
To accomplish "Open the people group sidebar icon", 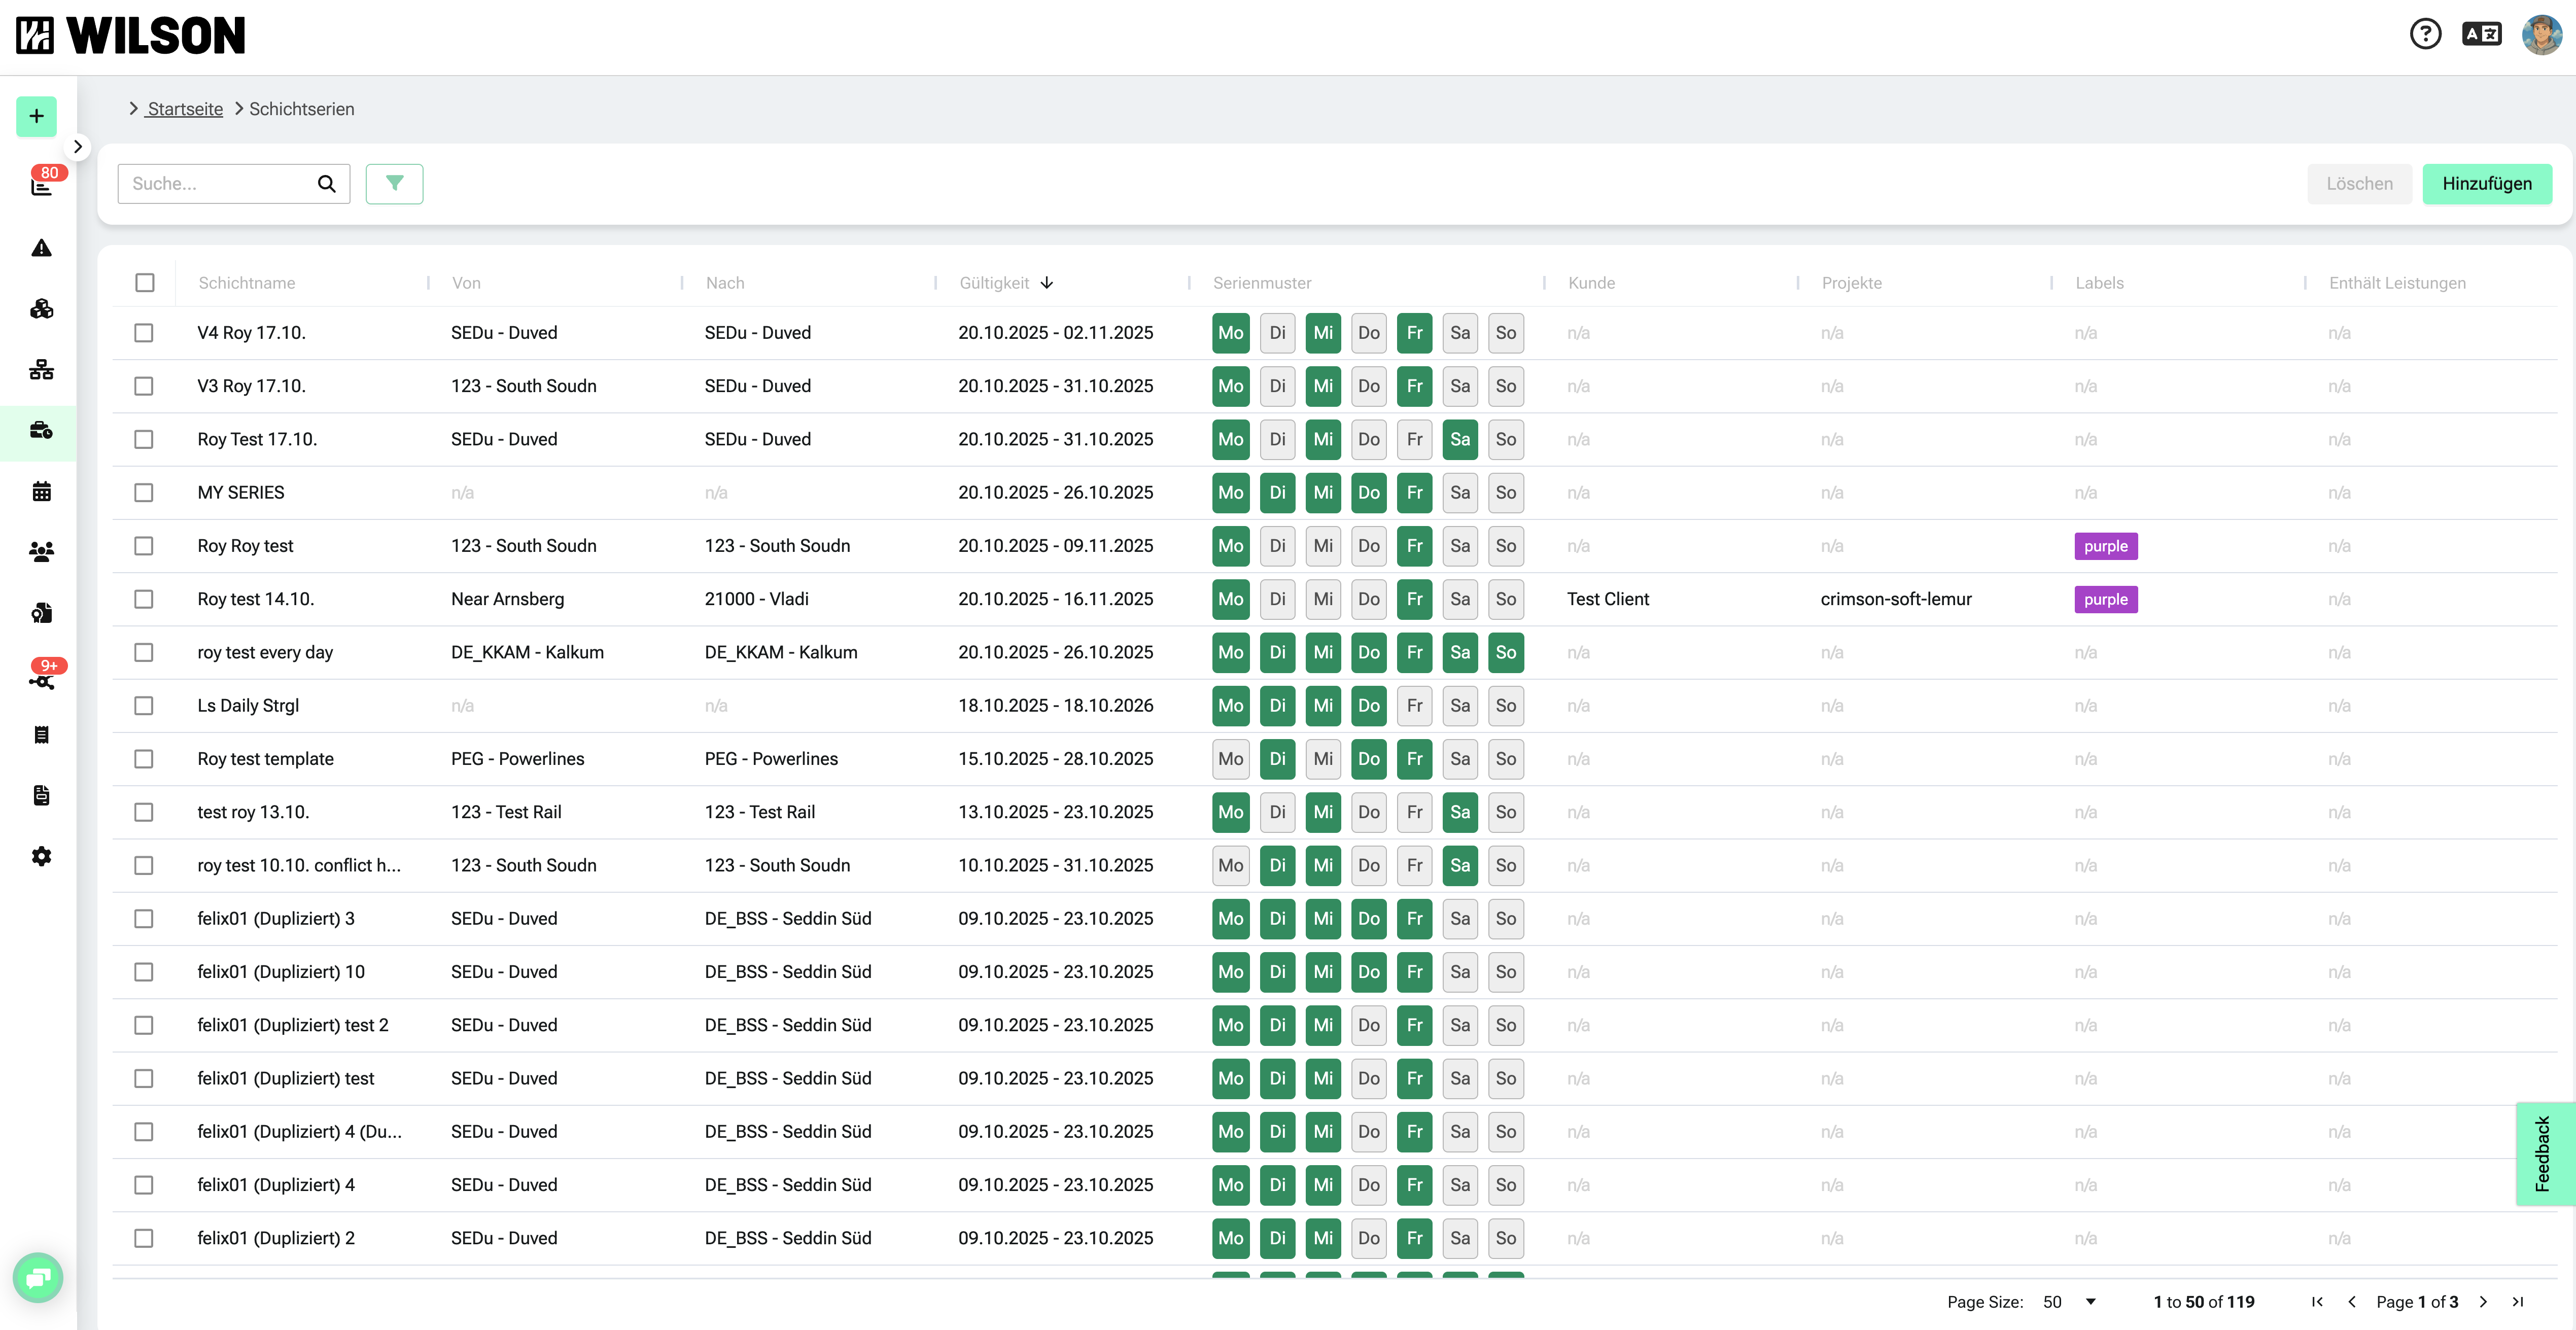I will [41, 552].
